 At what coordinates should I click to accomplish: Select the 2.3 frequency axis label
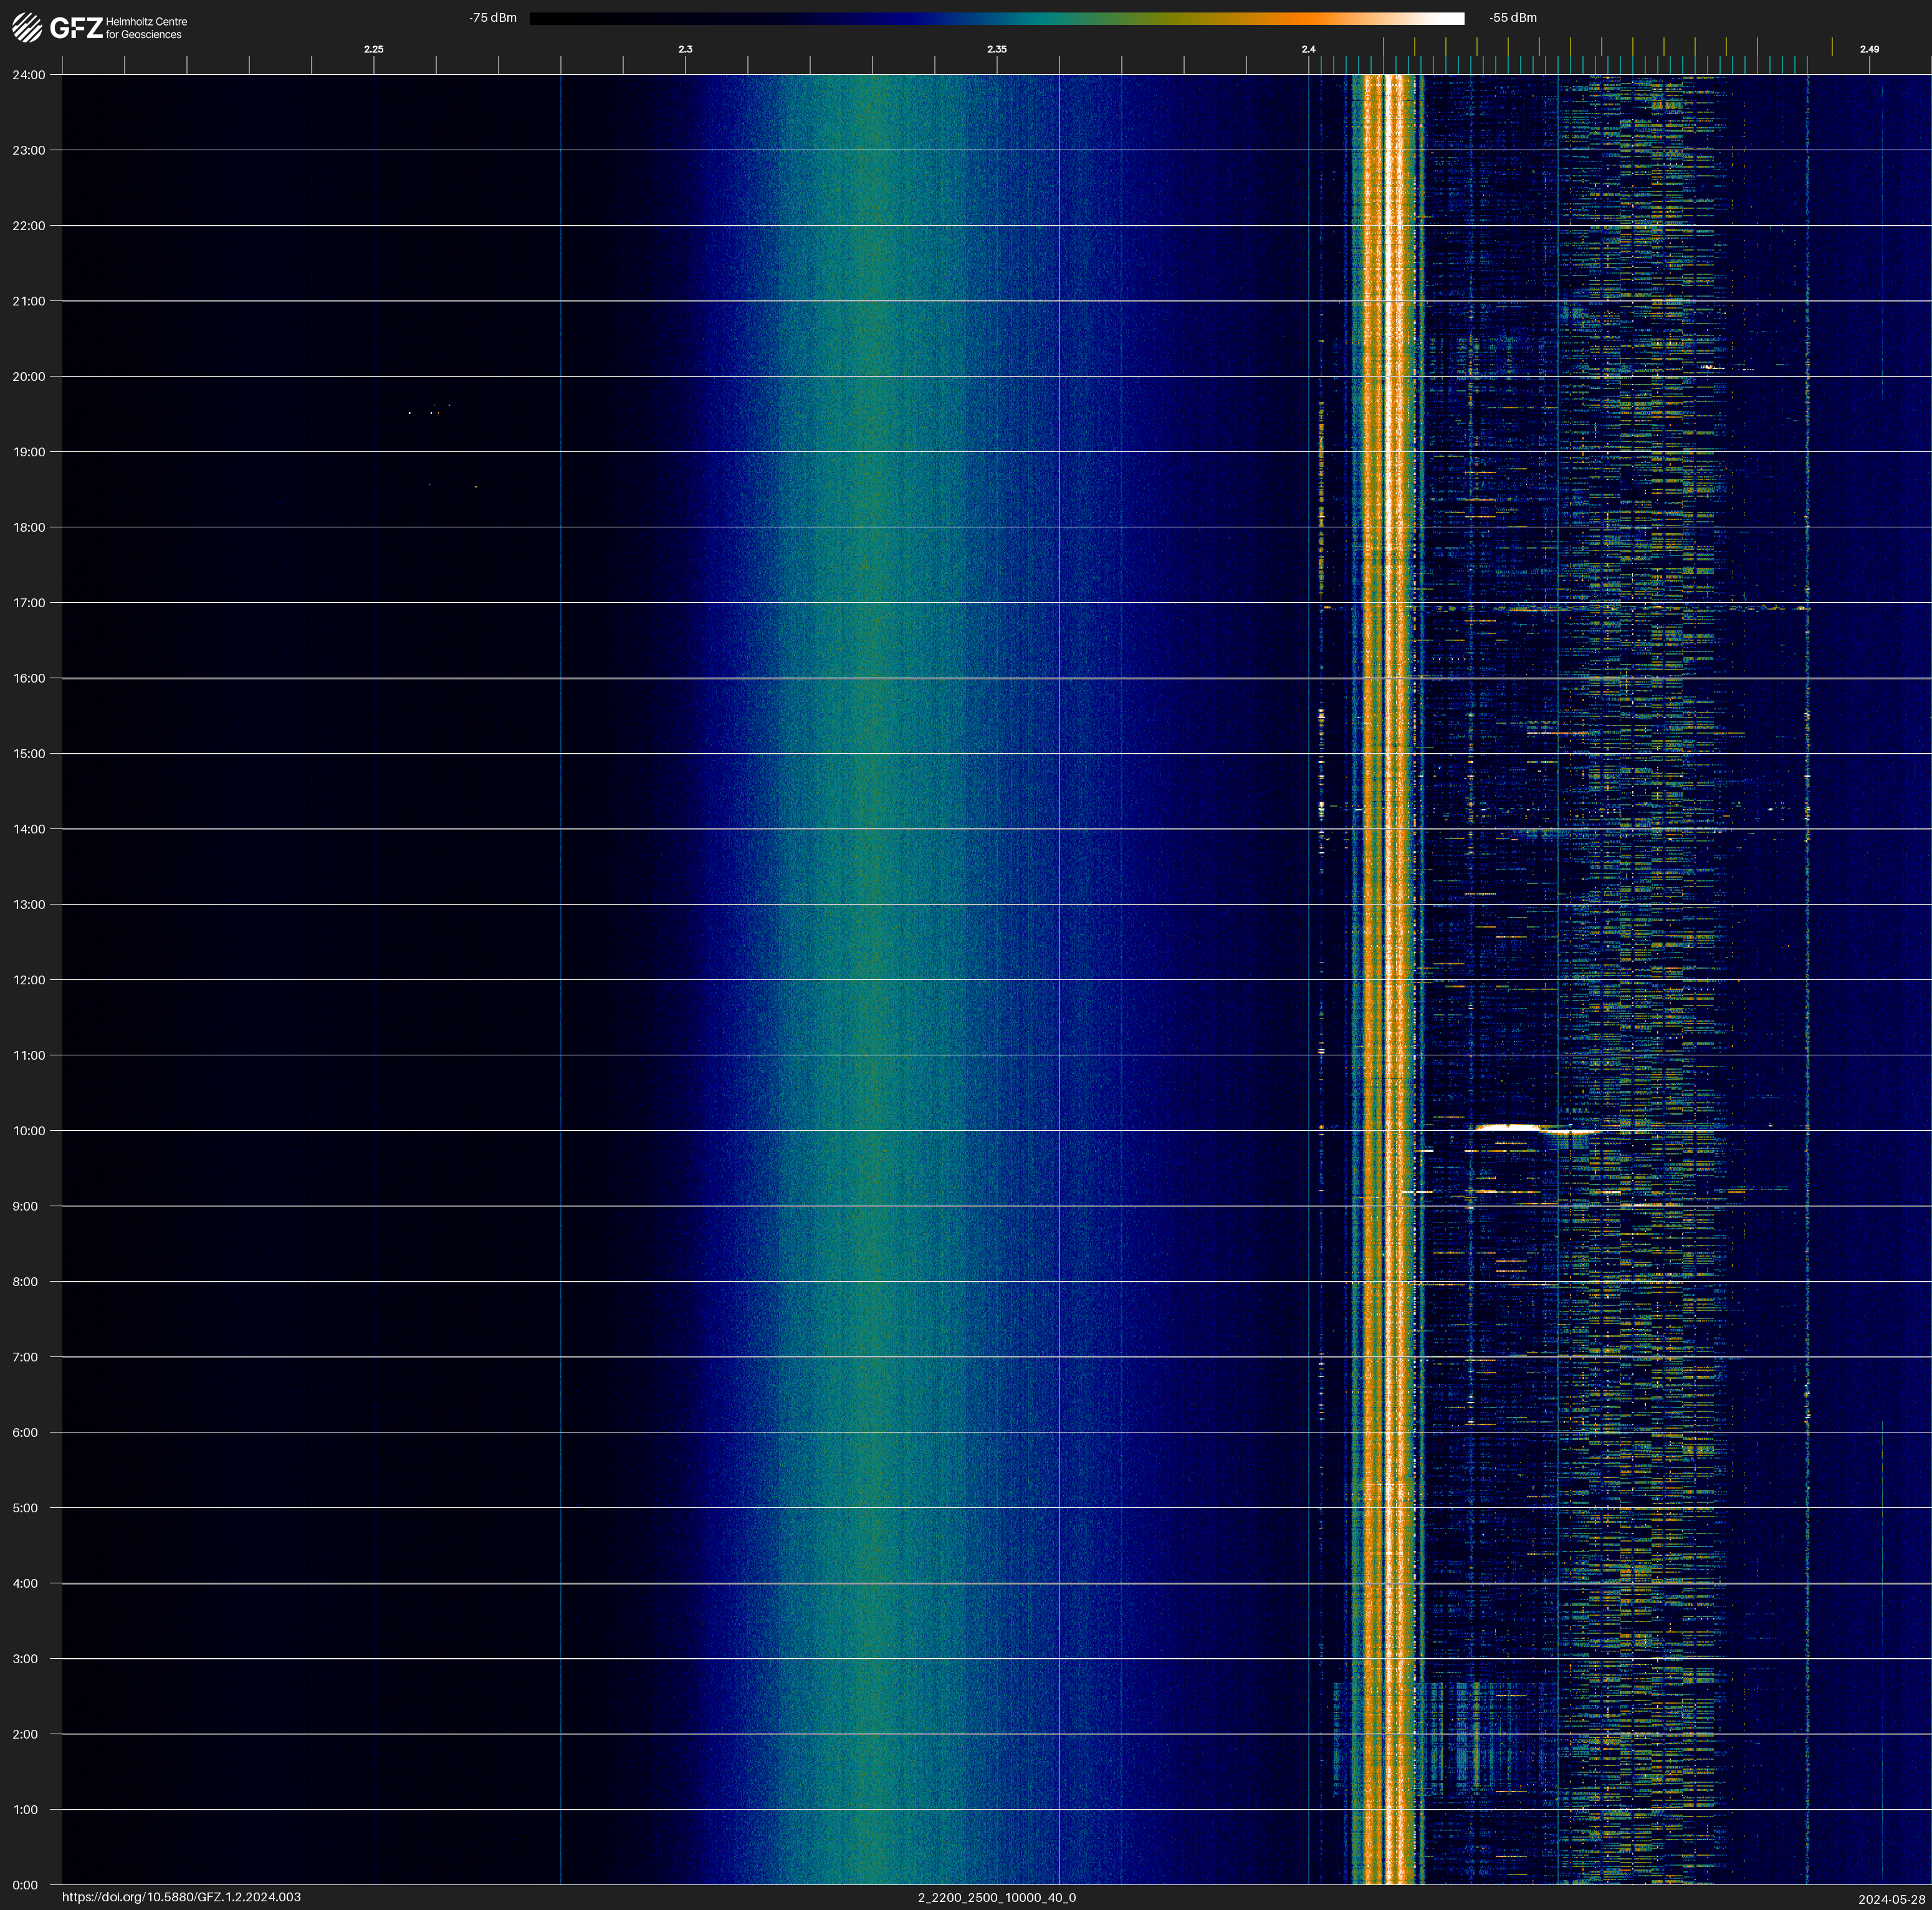[685, 49]
